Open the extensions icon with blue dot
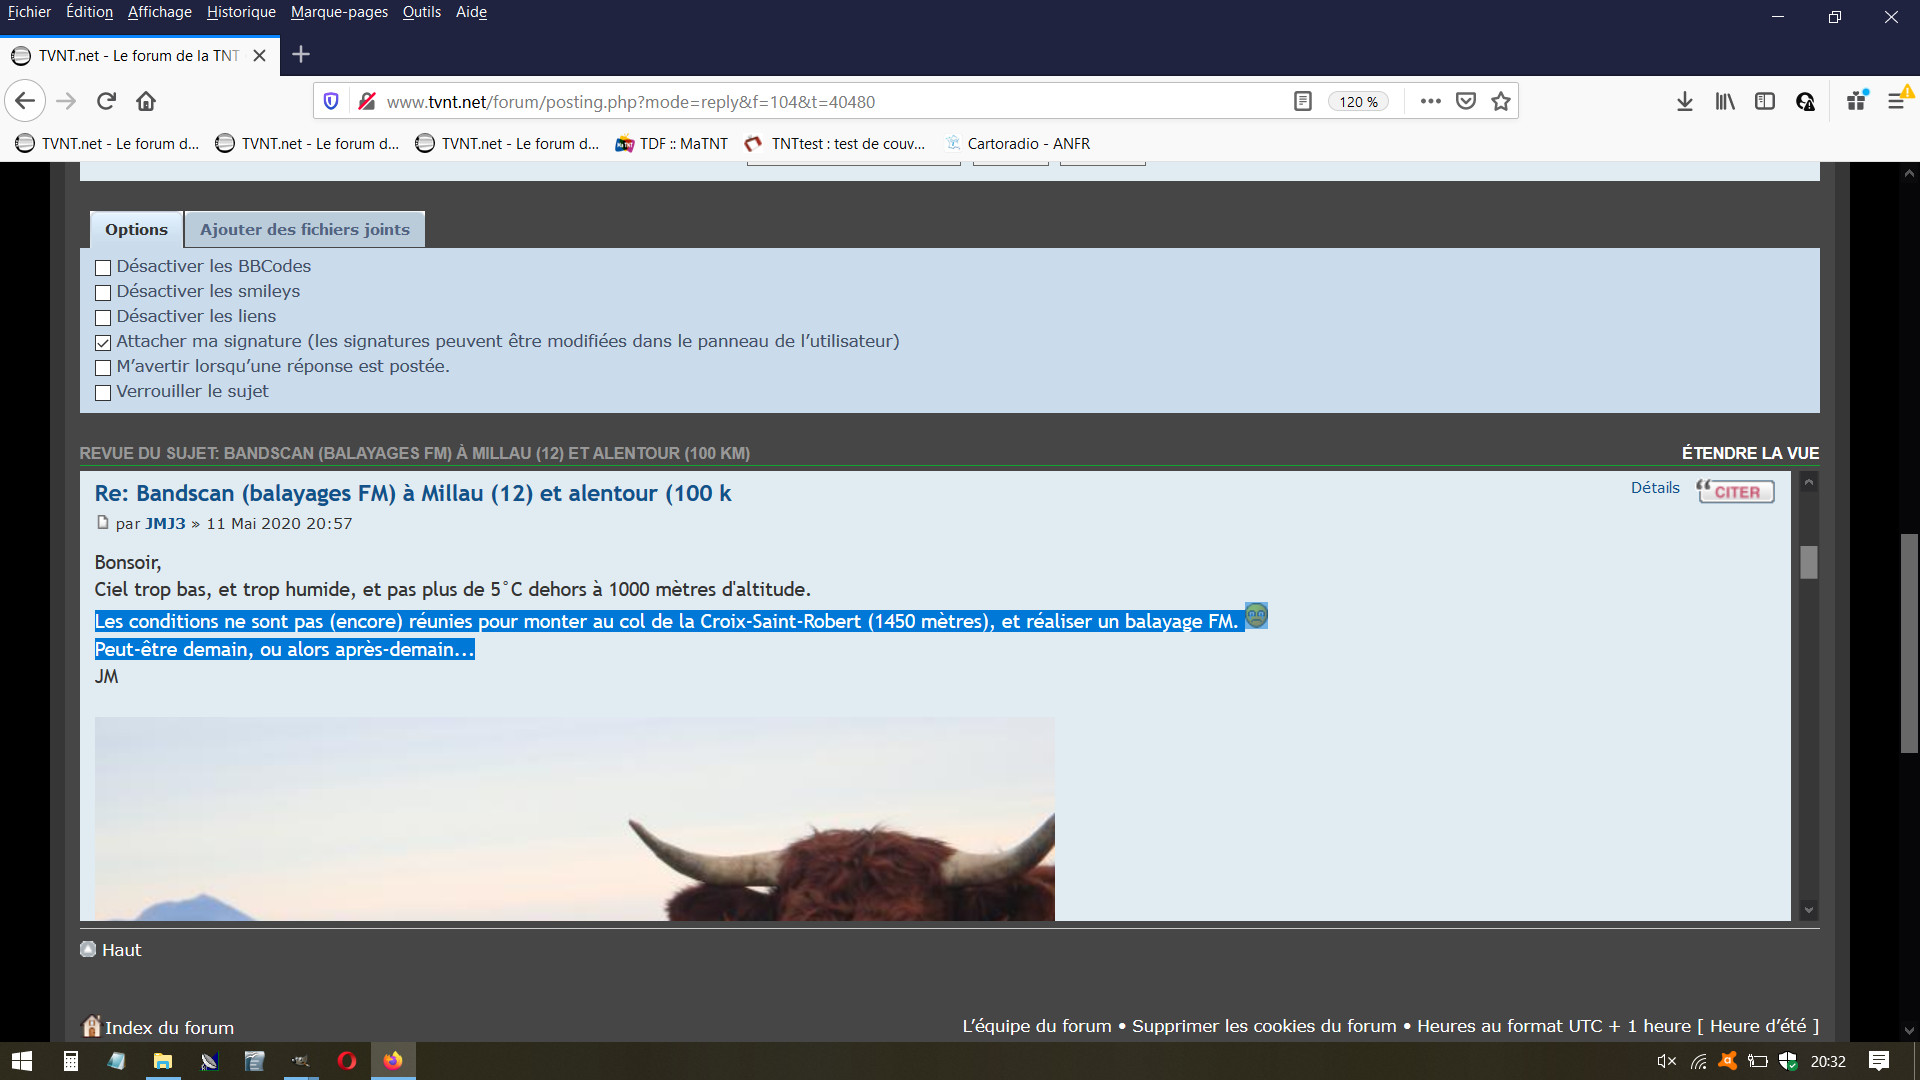The image size is (1920, 1080). pyautogui.click(x=1857, y=101)
